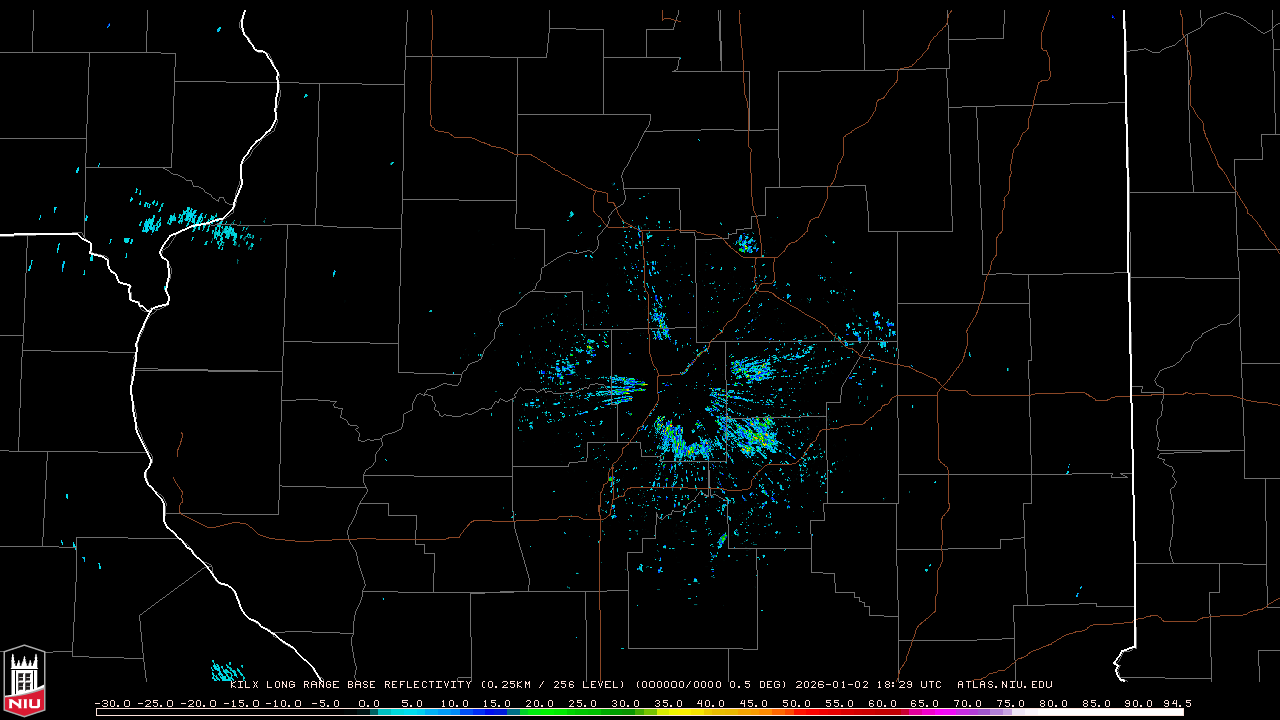This screenshot has width=1280, height=720.
Task: Click the NIU logo in the corner
Action: (x=24, y=679)
